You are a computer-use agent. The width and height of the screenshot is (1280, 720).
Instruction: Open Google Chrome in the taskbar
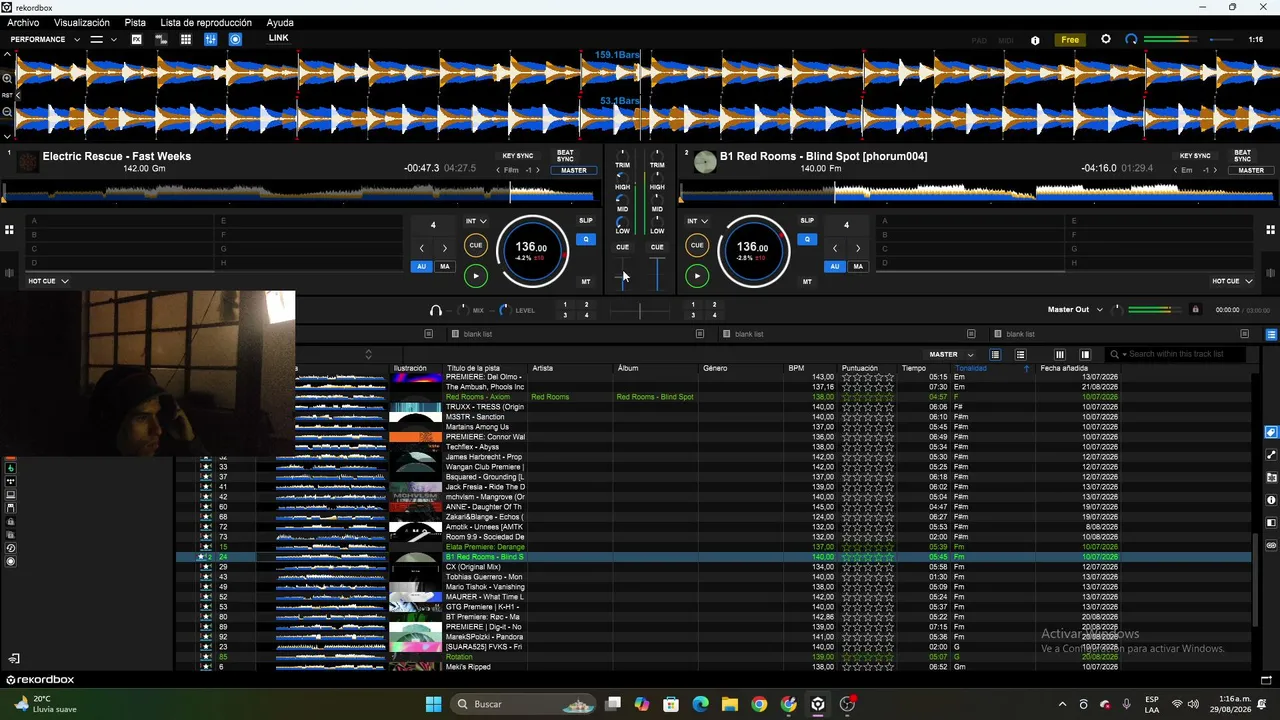(x=759, y=704)
